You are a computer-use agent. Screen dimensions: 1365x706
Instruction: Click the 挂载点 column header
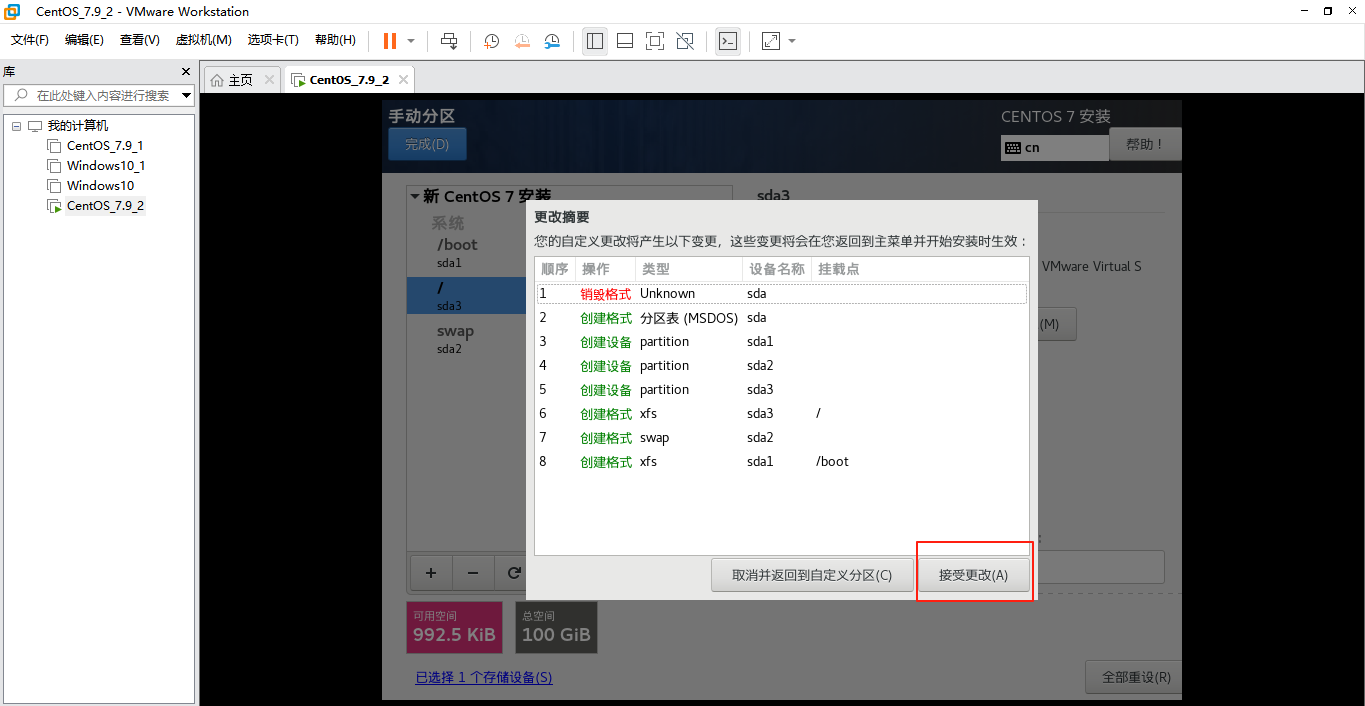[919, 269]
